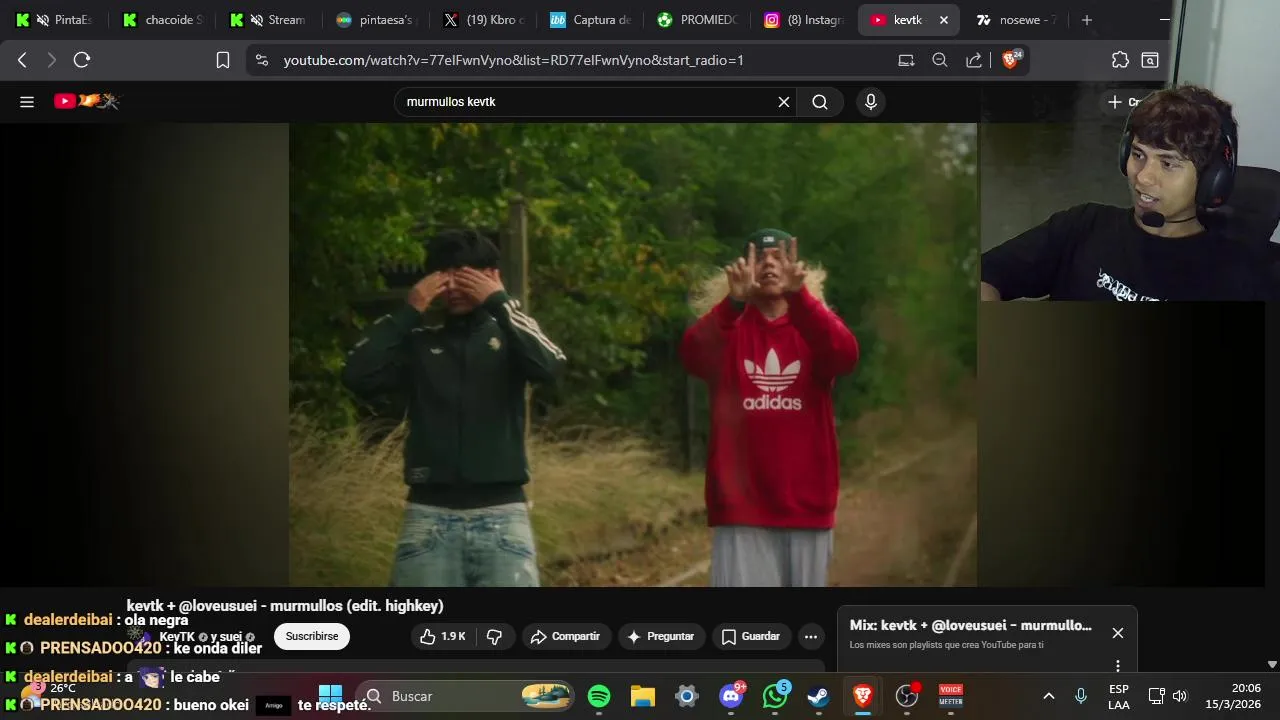Open WhatsApp from the taskbar

click(775, 696)
